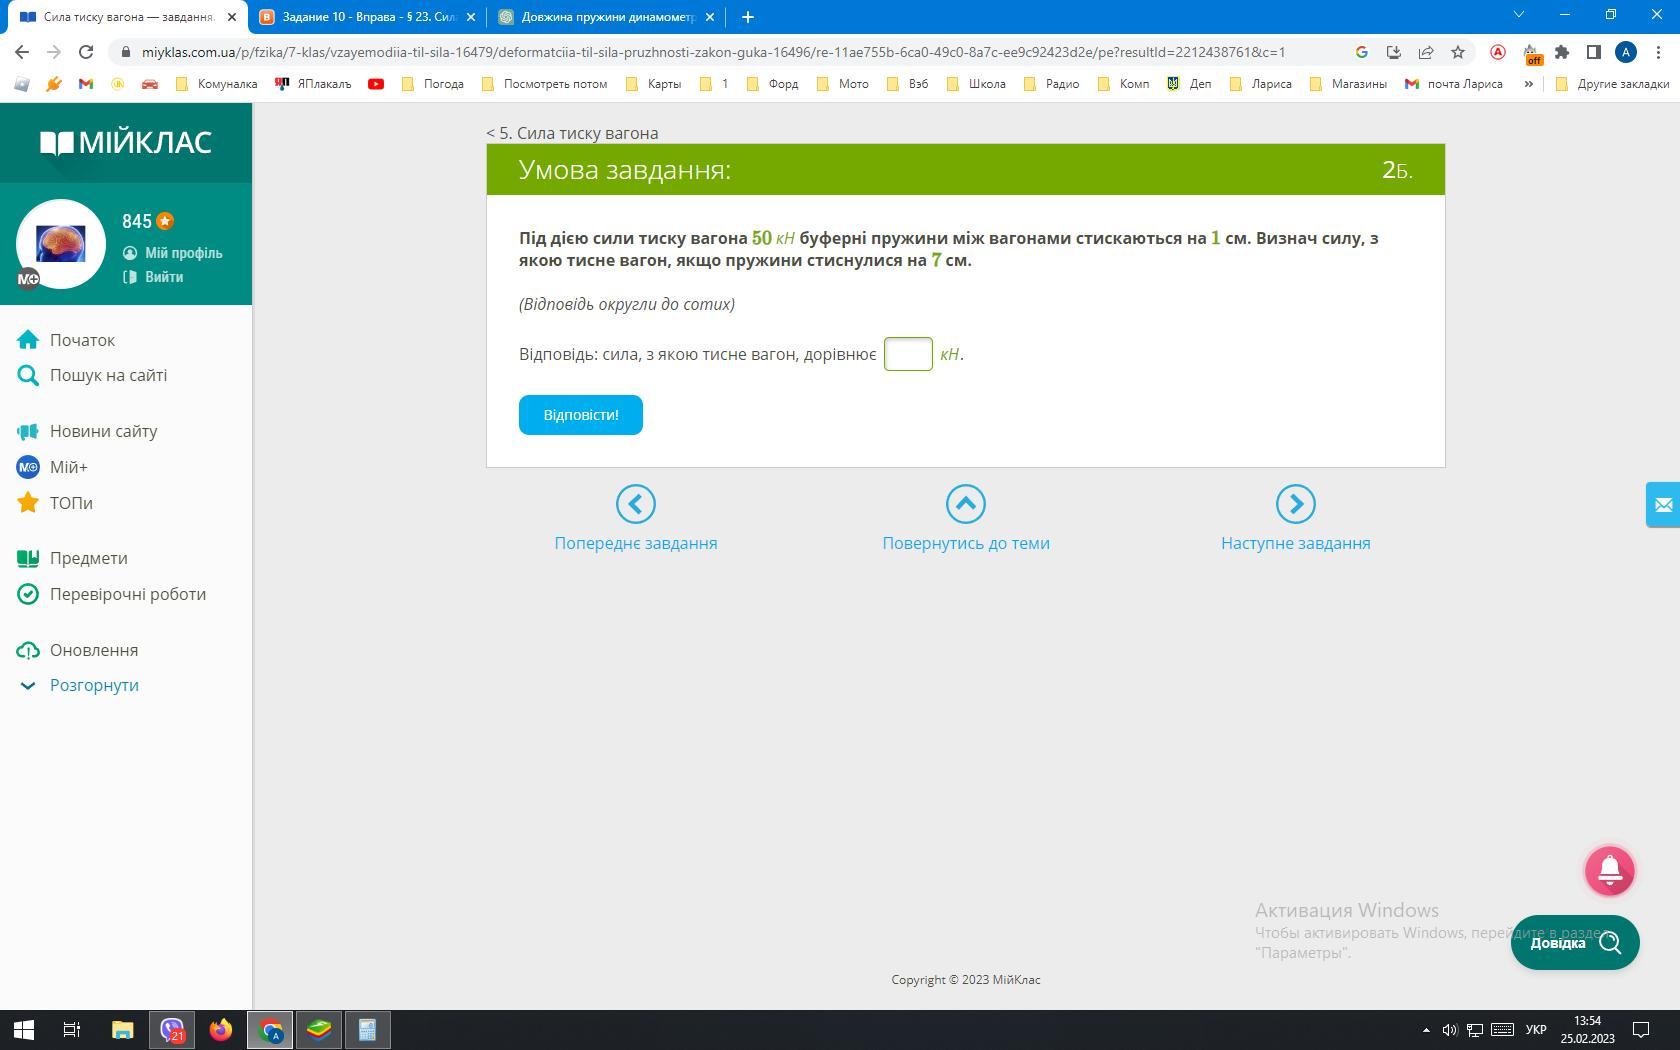Click the Мій профіль link
This screenshot has height=1050, width=1680.
pyautogui.click(x=173, y=253)
